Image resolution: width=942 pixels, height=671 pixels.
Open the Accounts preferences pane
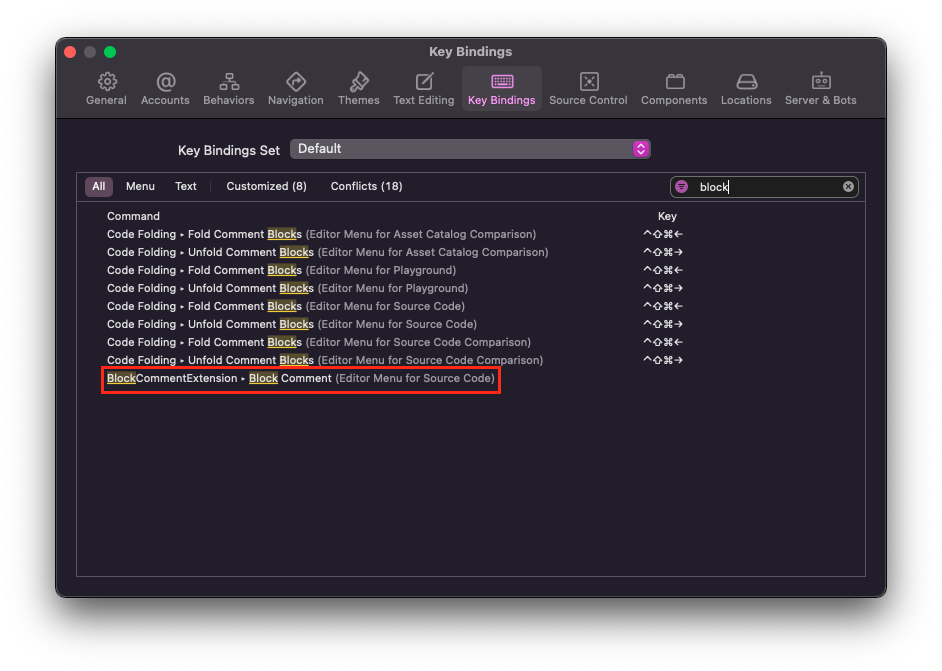(165, 89)
